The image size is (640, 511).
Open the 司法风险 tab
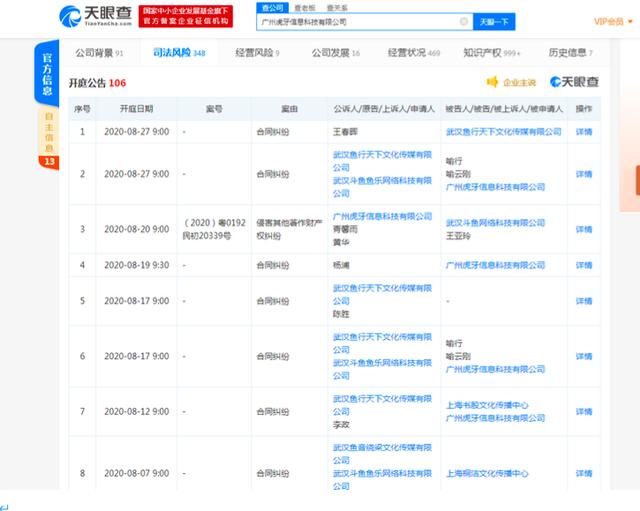[179, 53]
